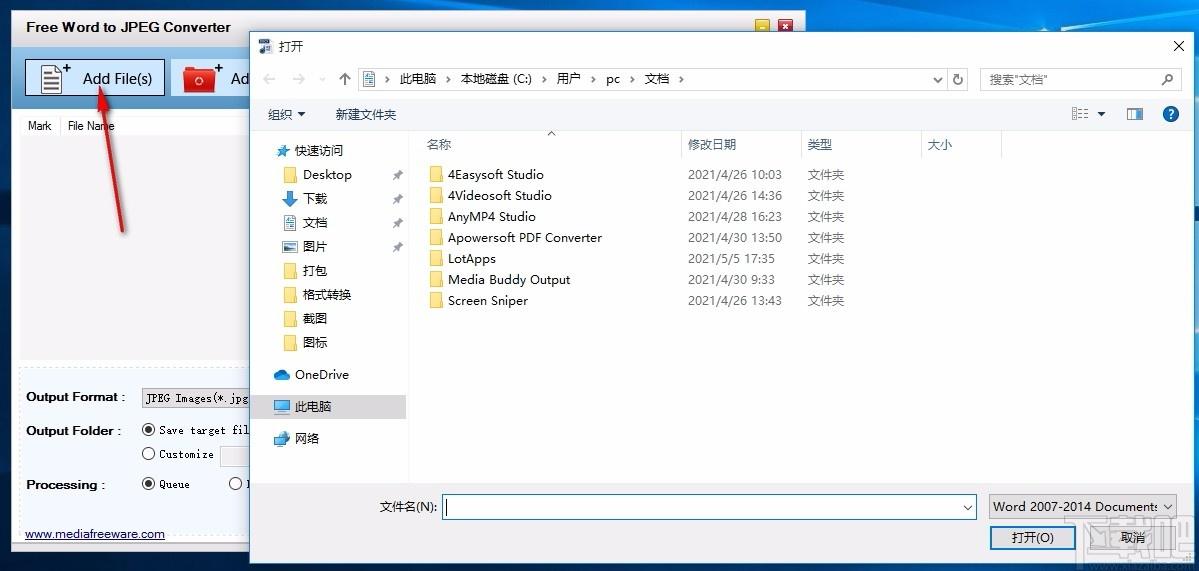Click the Add File(s) button
The width and height of the screenshot is (1199, 571).
click(95, 78)
